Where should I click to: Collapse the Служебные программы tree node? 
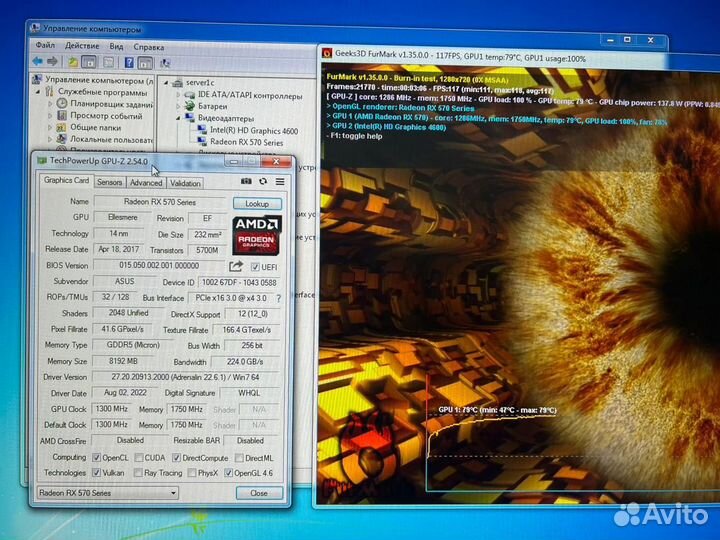(38, 92)
